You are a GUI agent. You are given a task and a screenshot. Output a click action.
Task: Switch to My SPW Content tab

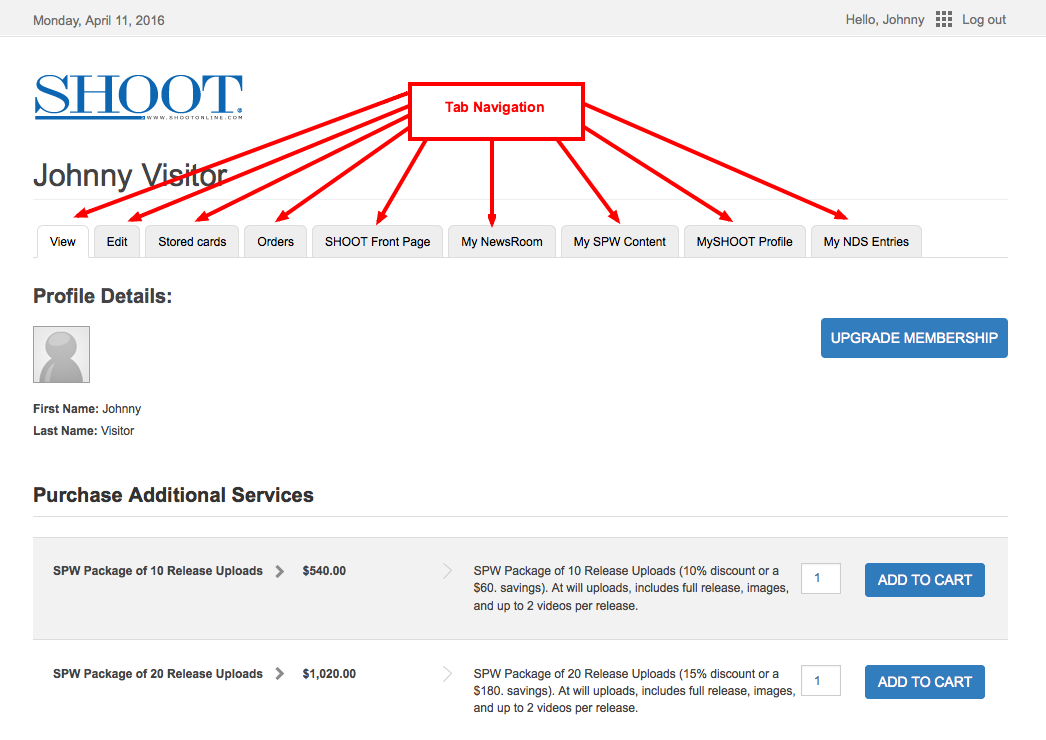(x=620, y=242)
